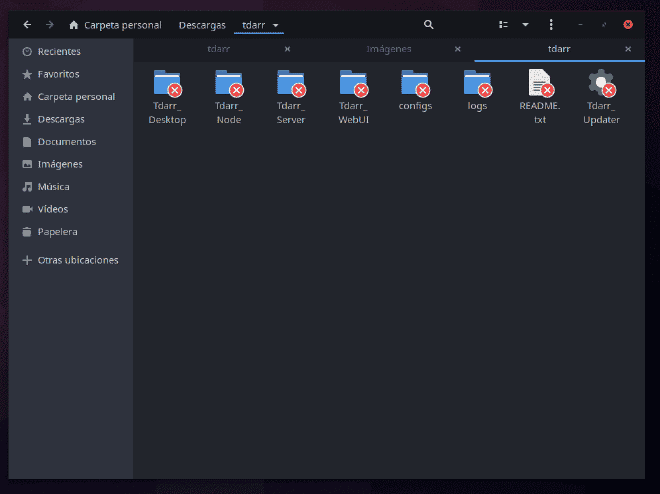Select the configs folder
This screenshot has height=494, width=660.
[415, 90]
